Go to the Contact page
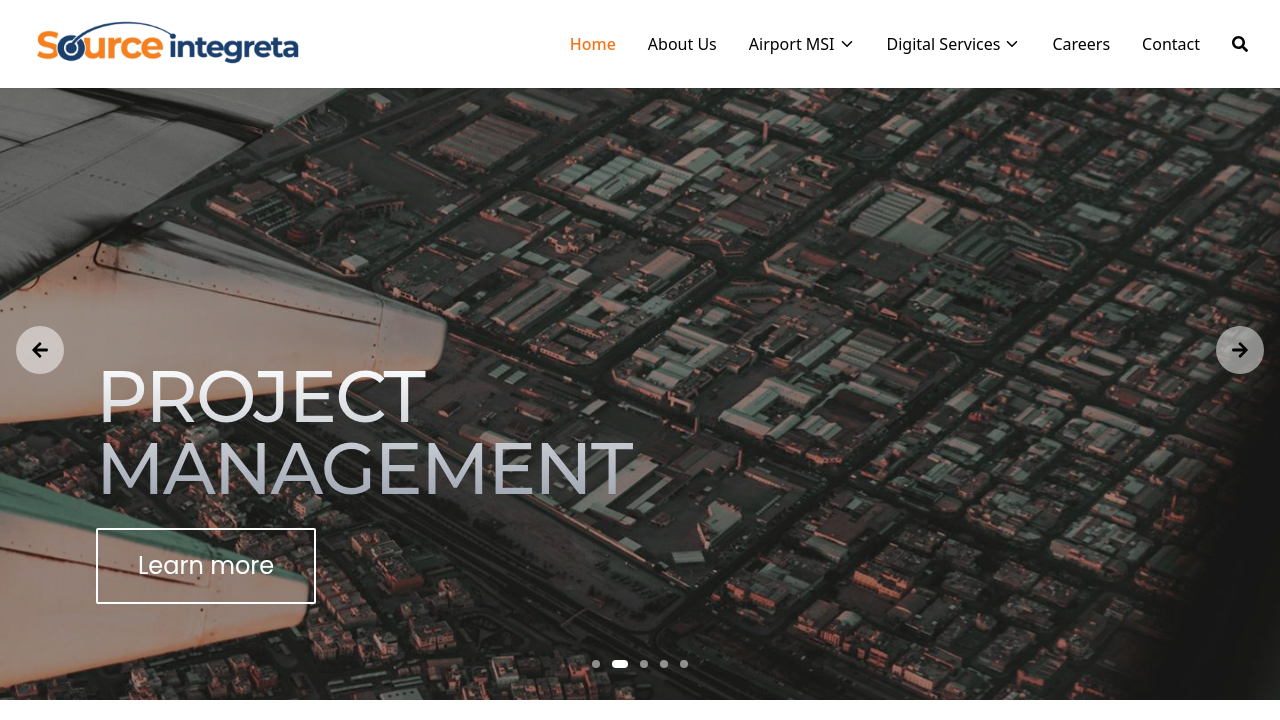The image size is (1280, 720). [1171, 44]
